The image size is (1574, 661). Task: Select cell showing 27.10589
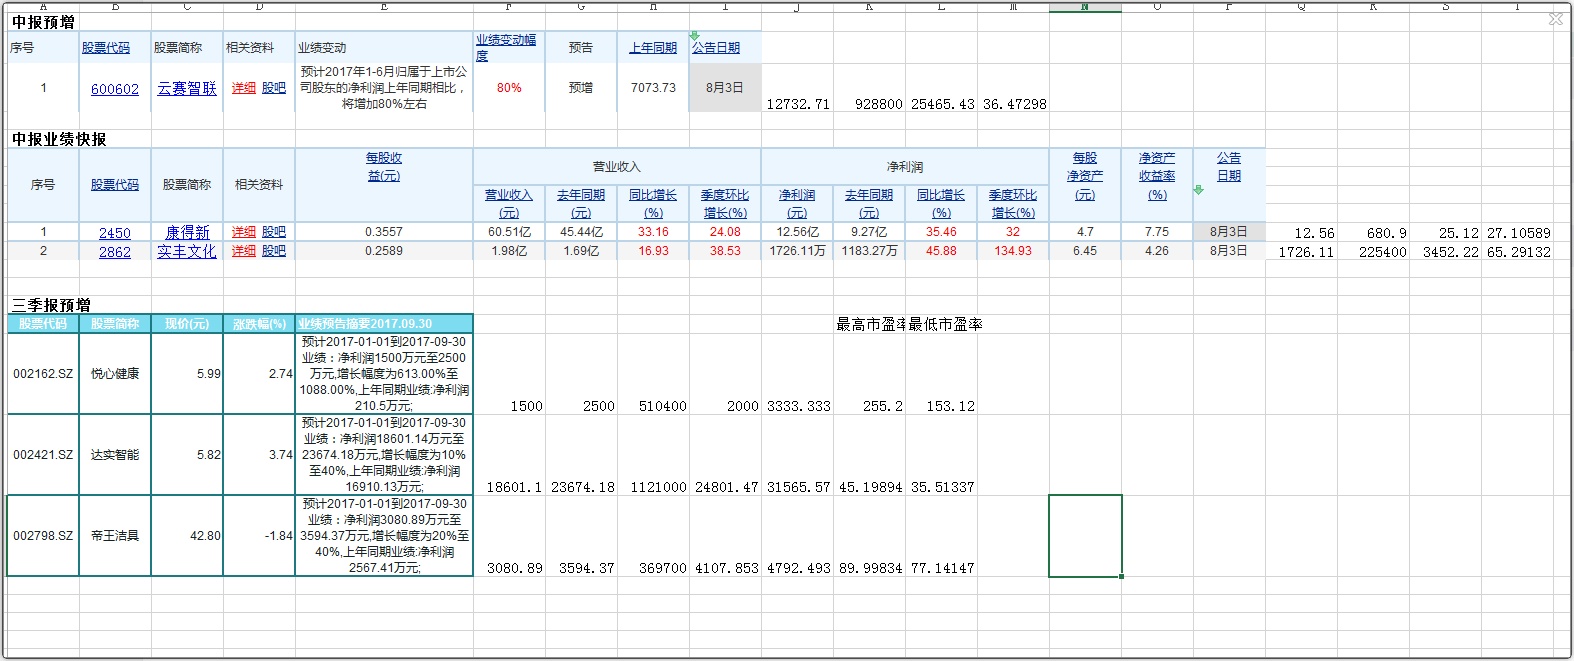tap(1517, 232)
